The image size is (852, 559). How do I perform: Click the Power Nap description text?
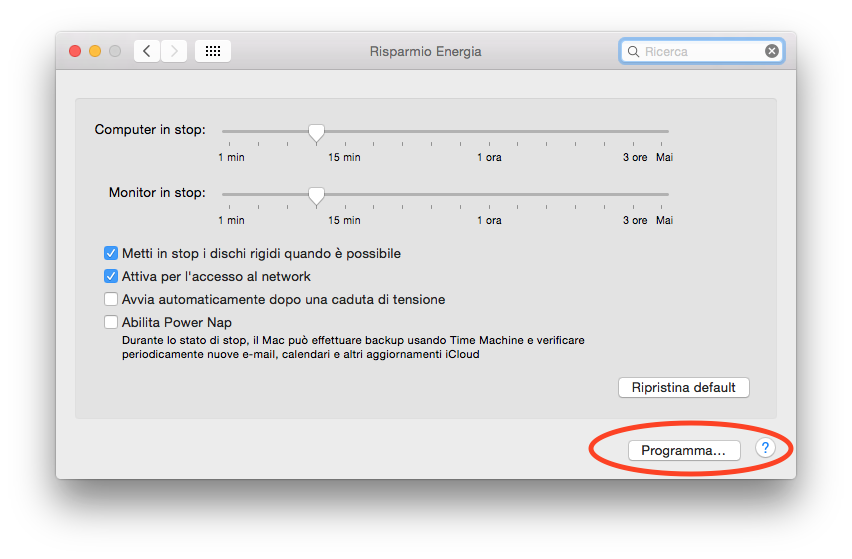(x=353, y=347)
